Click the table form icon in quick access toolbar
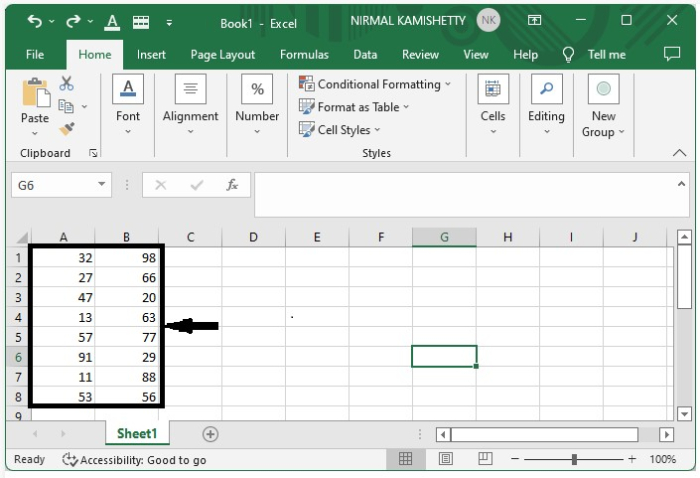 click(x=141, y=22)
